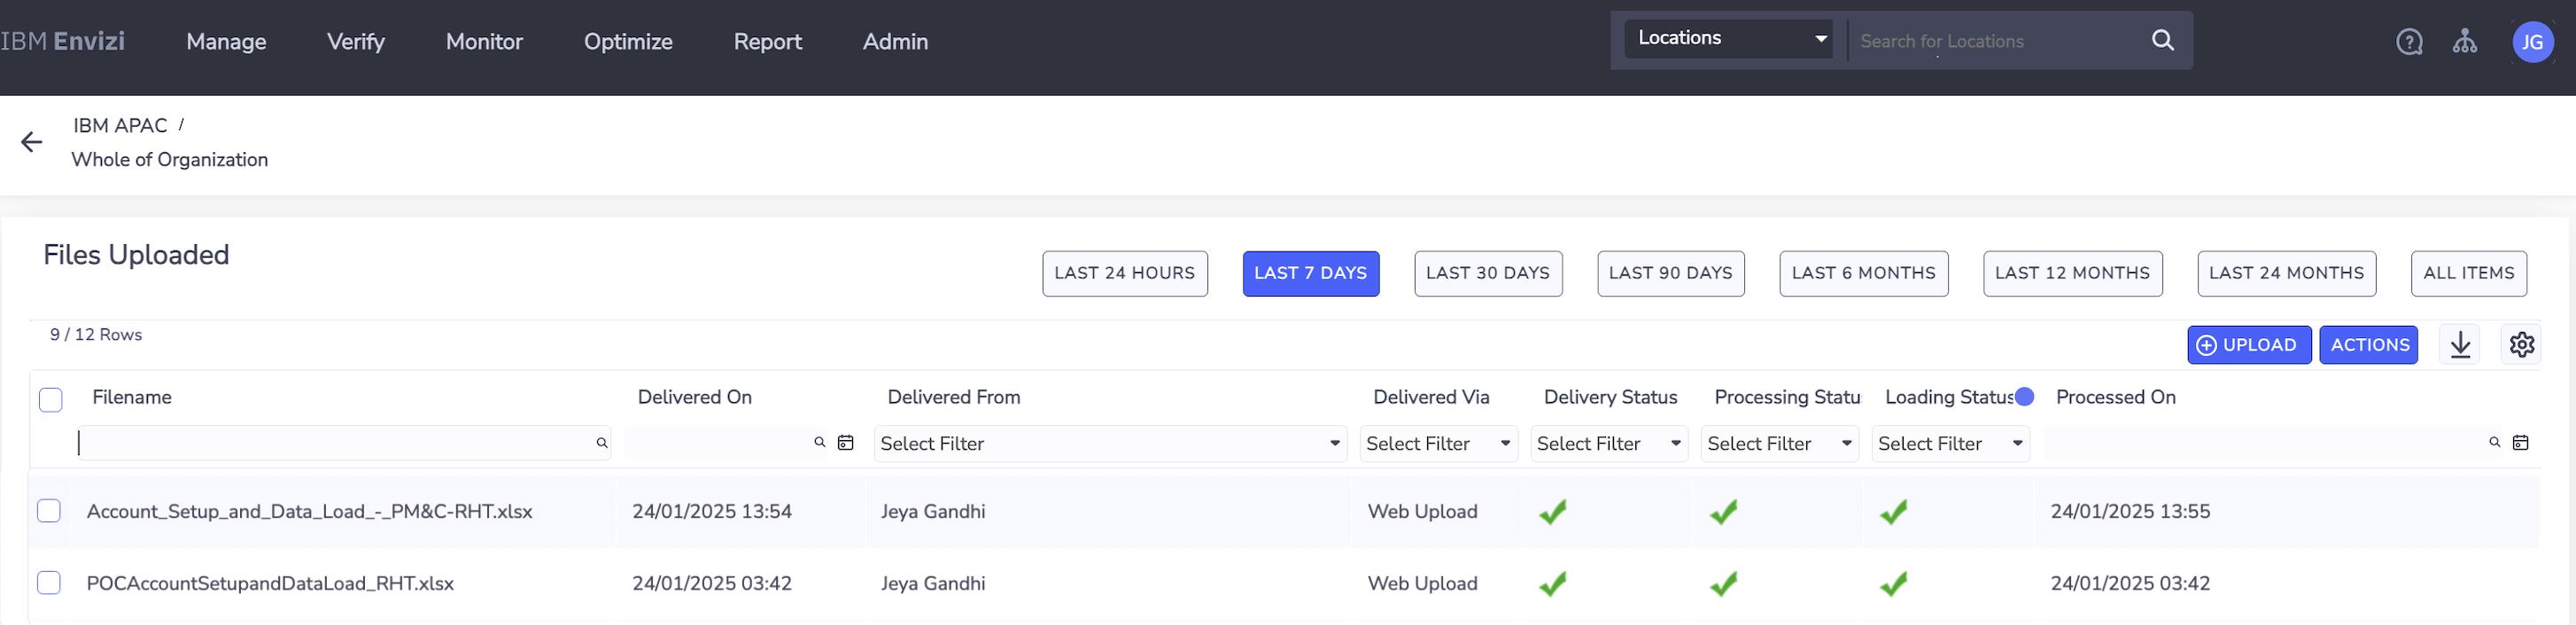
Task: Click the back arrow icon
Action: pyautogui.click(x=32, y=142)
